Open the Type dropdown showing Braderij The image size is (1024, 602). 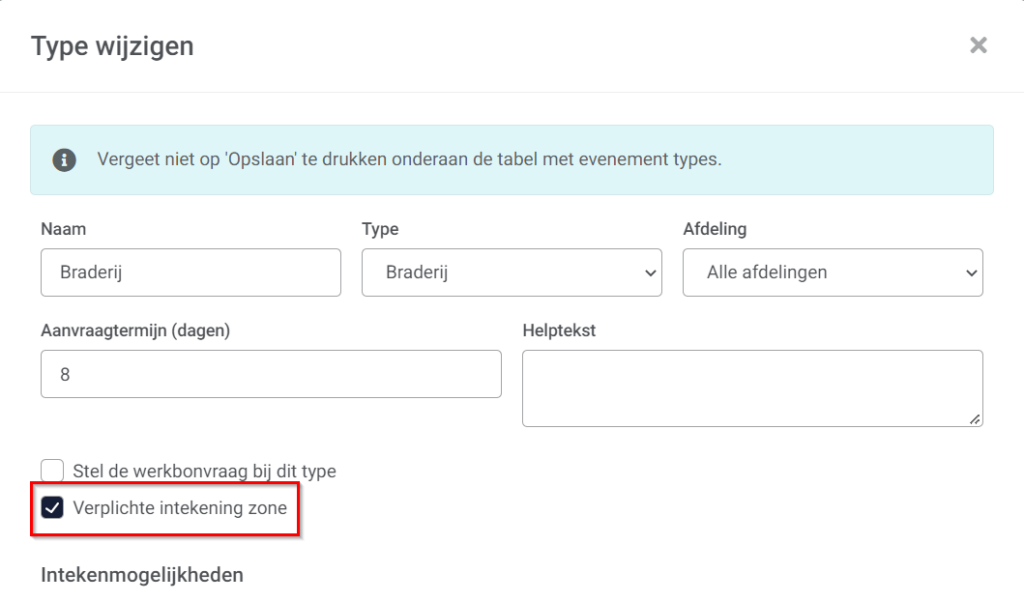[512, 272]
